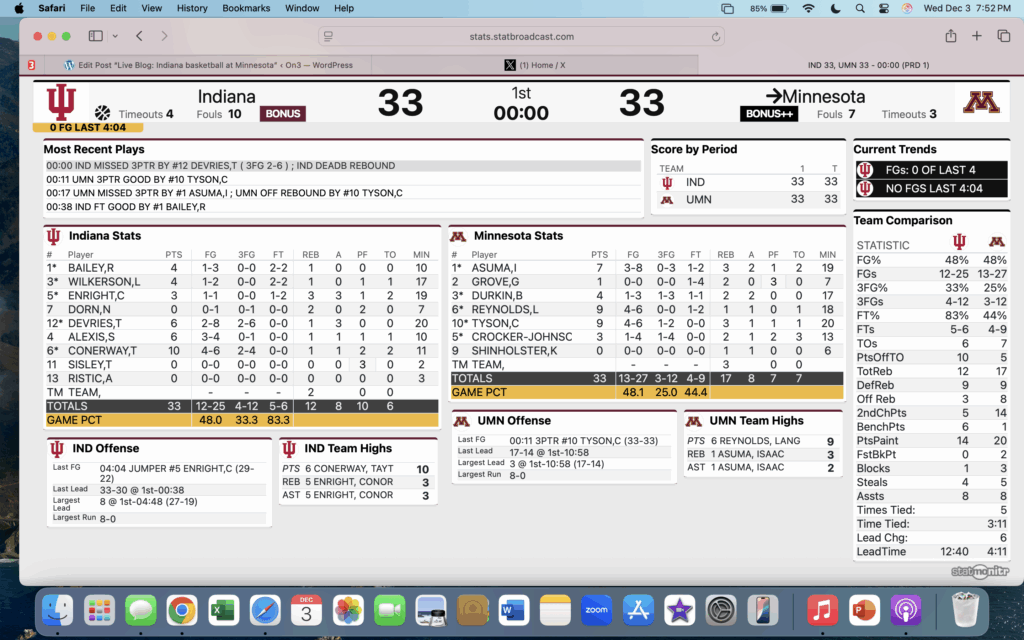This screenshot has height=640, width=1024.
Task: Open the History menu in menu bar
Action: (x=192, y=8)
